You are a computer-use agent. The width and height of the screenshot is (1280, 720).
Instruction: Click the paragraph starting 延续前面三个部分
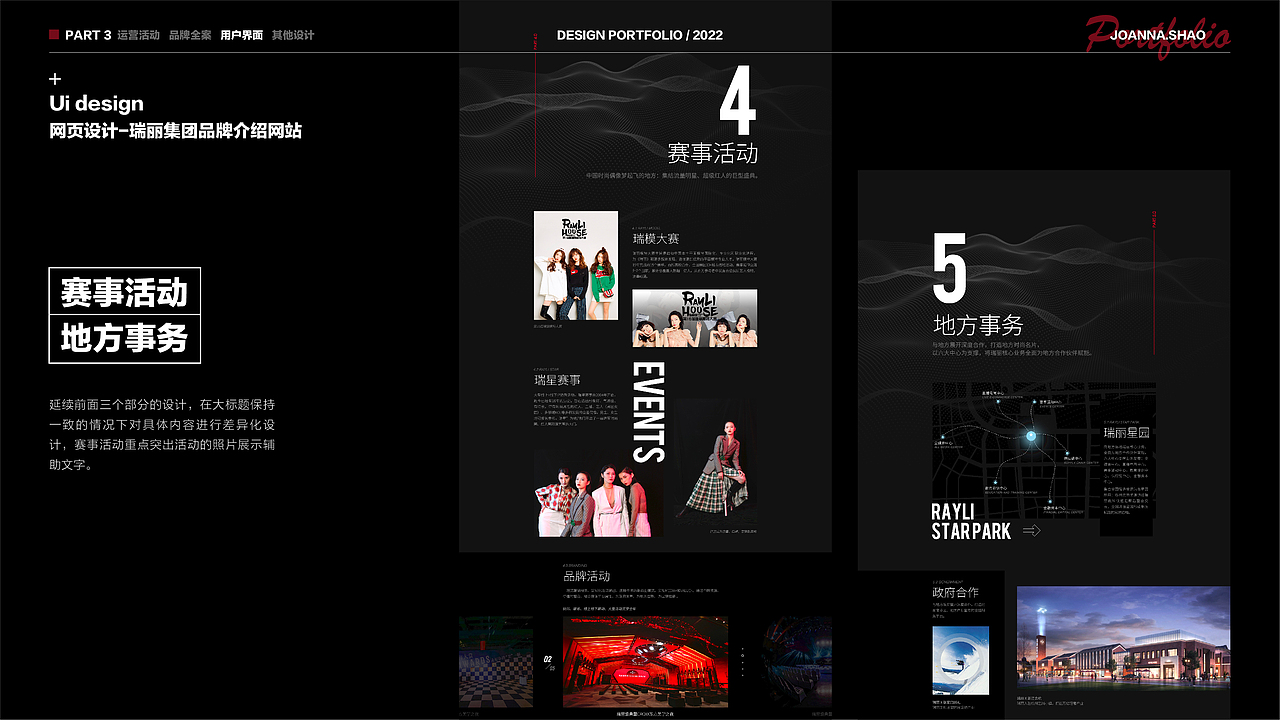pyautogui.click(x=162, y=435)
